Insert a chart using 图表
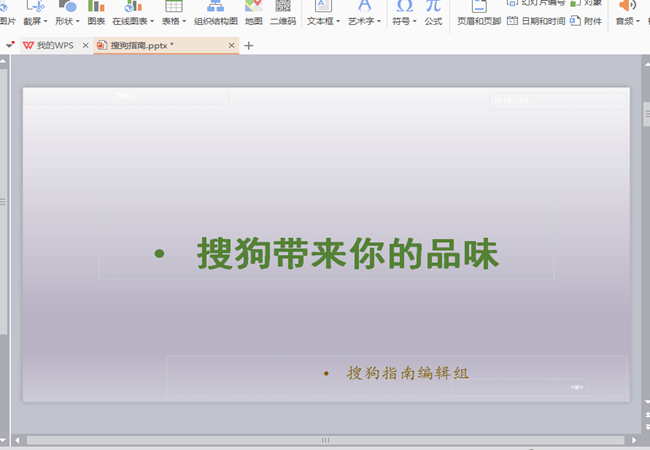 pos(96,12)
